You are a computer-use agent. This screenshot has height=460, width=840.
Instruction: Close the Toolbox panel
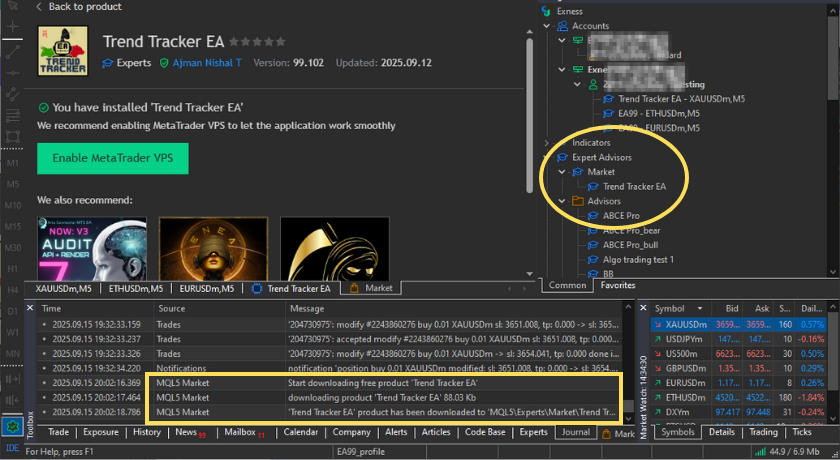click(x=30, y=308)
